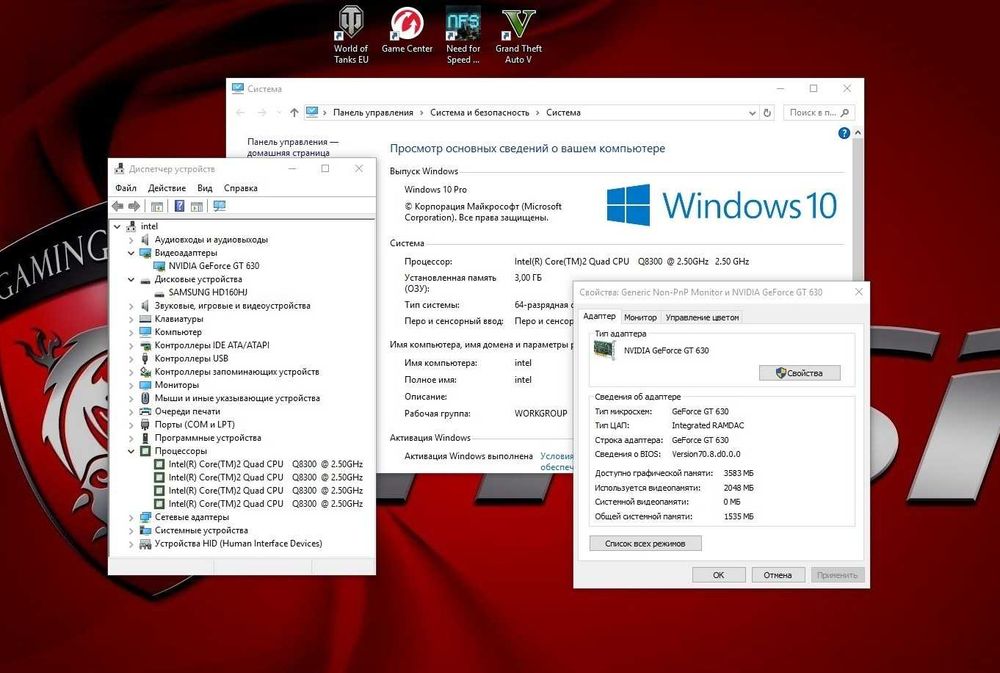Click Forward arrow in Device Manager toolbar

click(134, 206)
